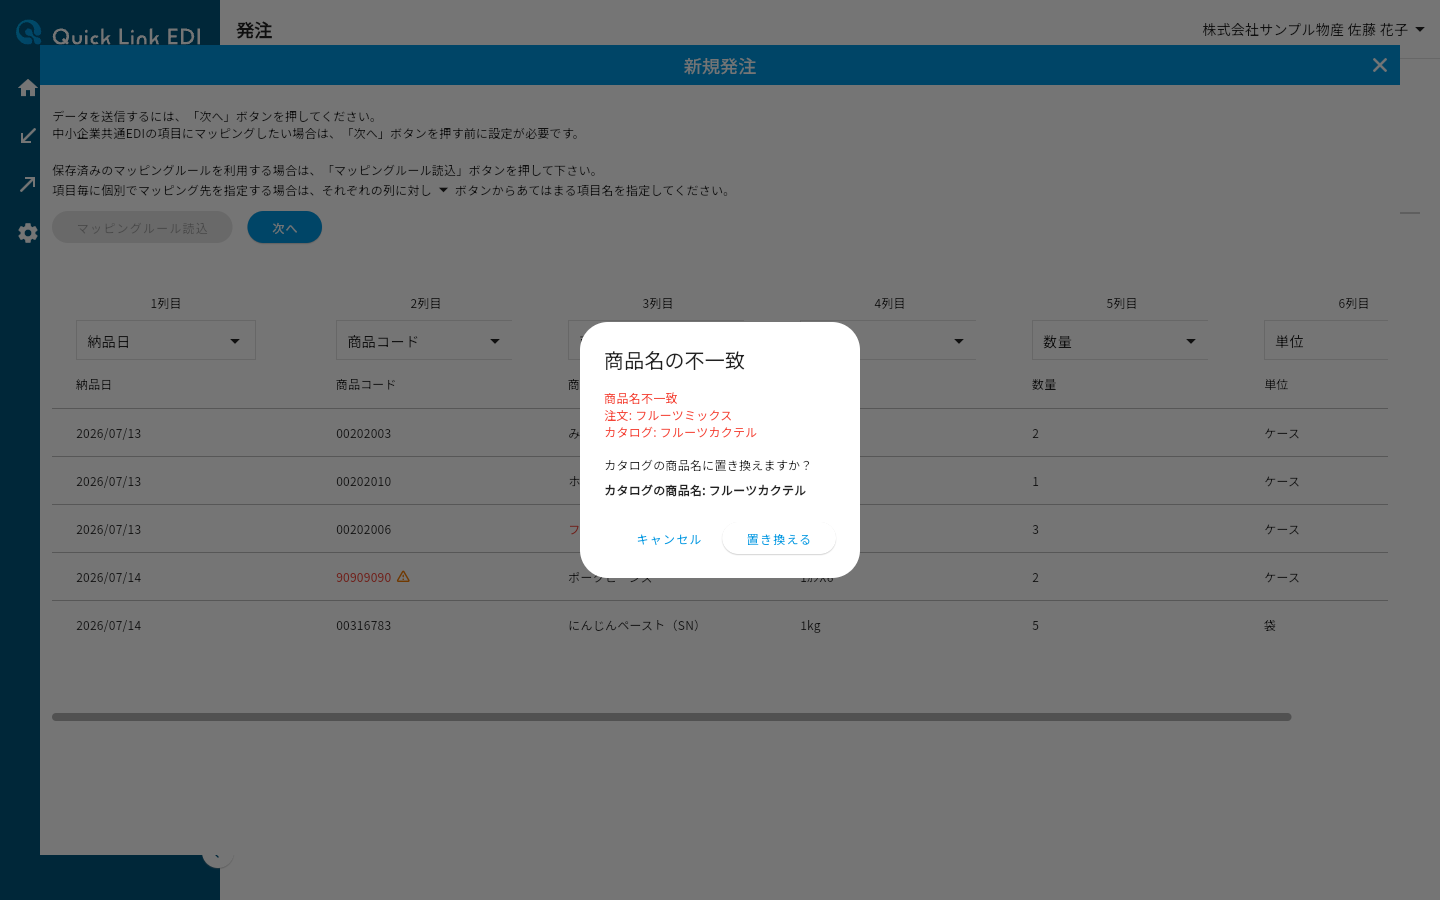Image resolution: width=1440 pixels, height=900 pixels.
Task: Click the horizontal scrollbar under the table
Action: (672, 717)
